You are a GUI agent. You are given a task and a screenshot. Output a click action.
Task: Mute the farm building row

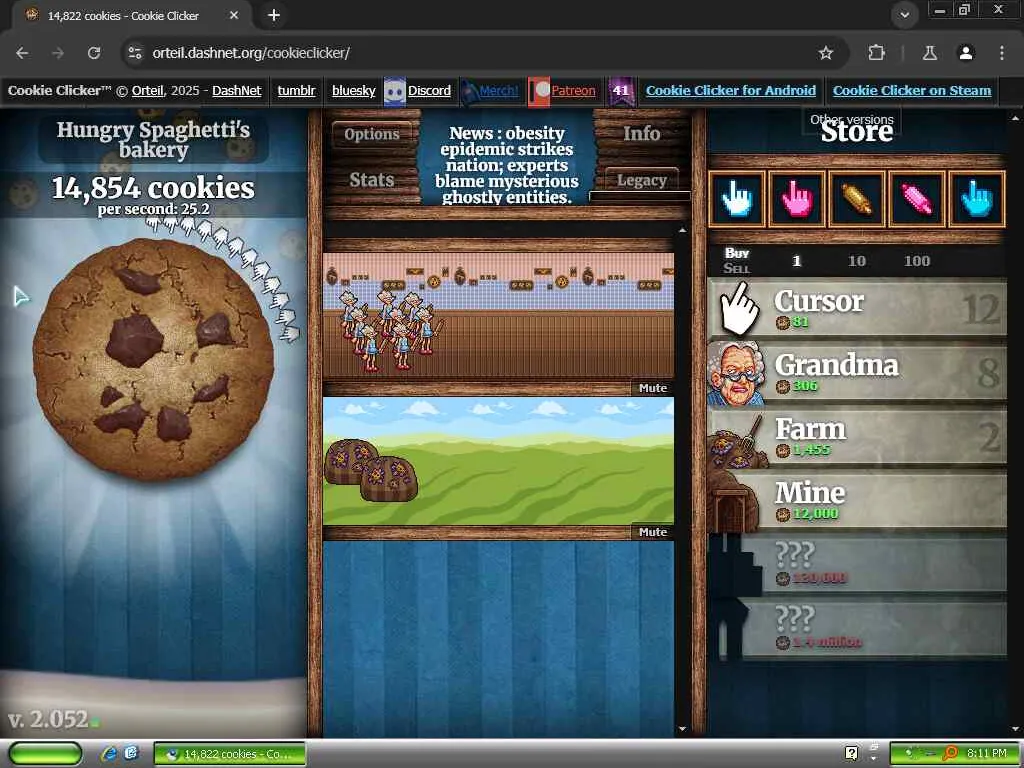point(652,532)
